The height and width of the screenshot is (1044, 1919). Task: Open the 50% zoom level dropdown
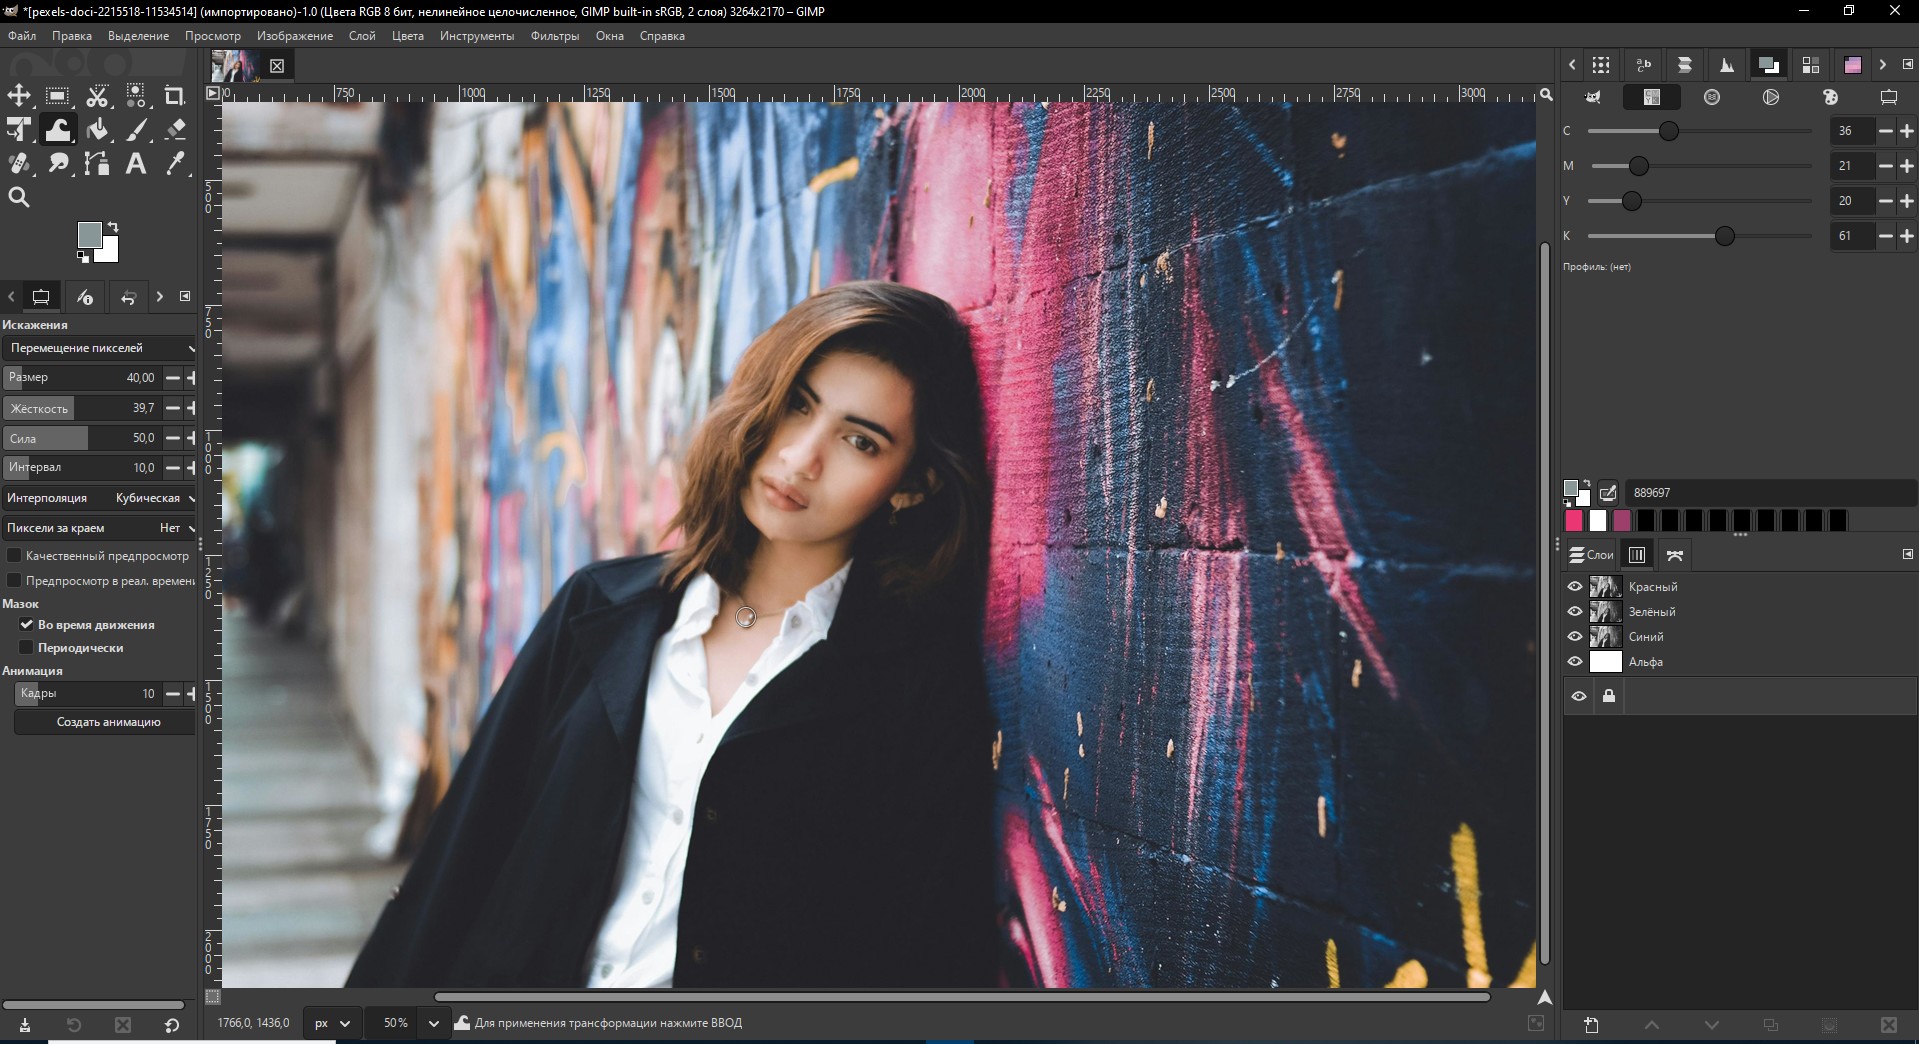(433, 1023)
